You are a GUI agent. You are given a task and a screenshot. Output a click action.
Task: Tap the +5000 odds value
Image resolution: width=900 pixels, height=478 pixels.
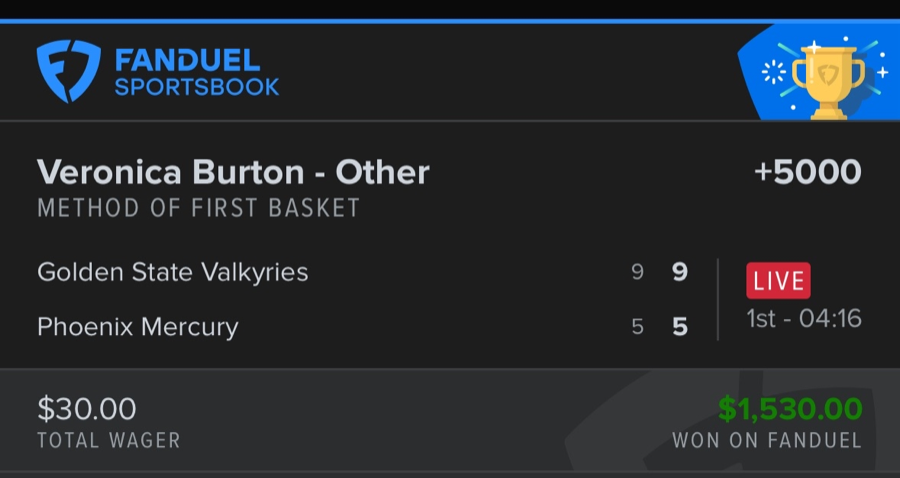(x=807, y=172)
